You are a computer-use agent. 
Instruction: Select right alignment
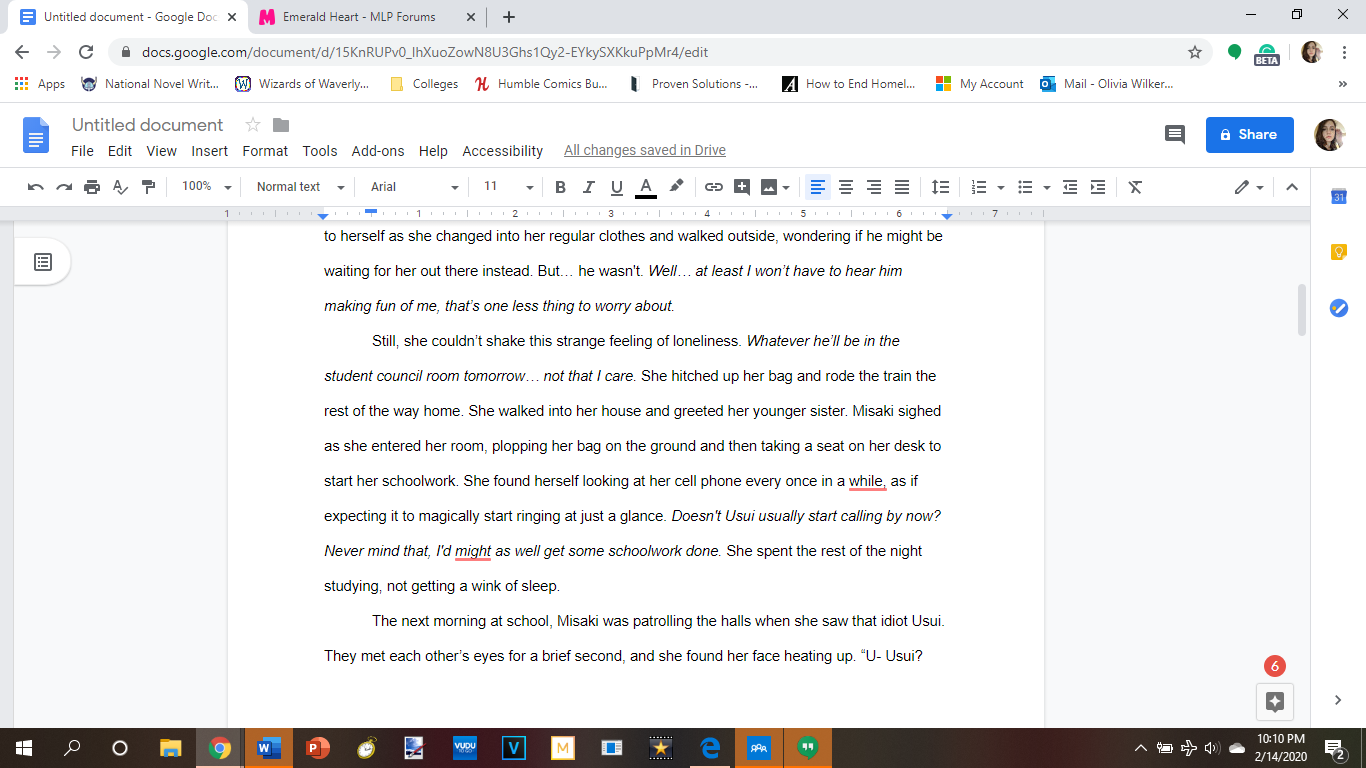[874, 187]
